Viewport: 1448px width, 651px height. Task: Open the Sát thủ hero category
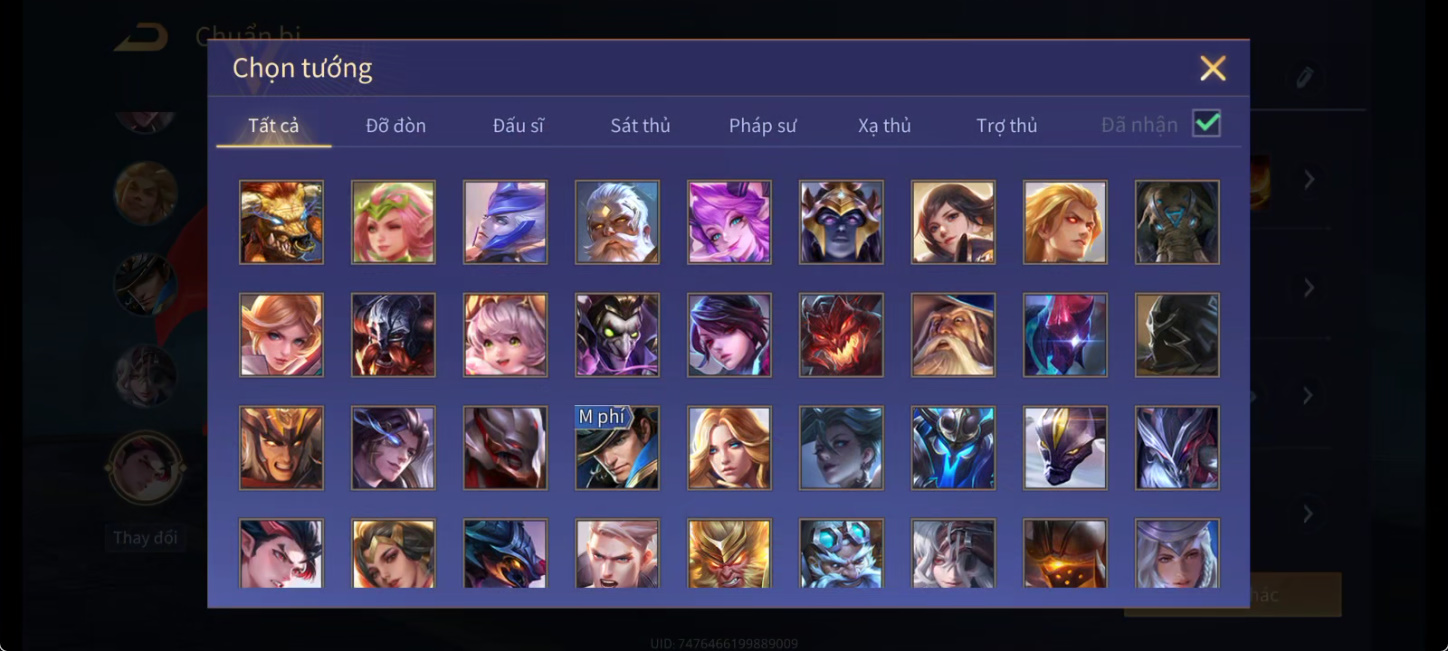[640, 125]
